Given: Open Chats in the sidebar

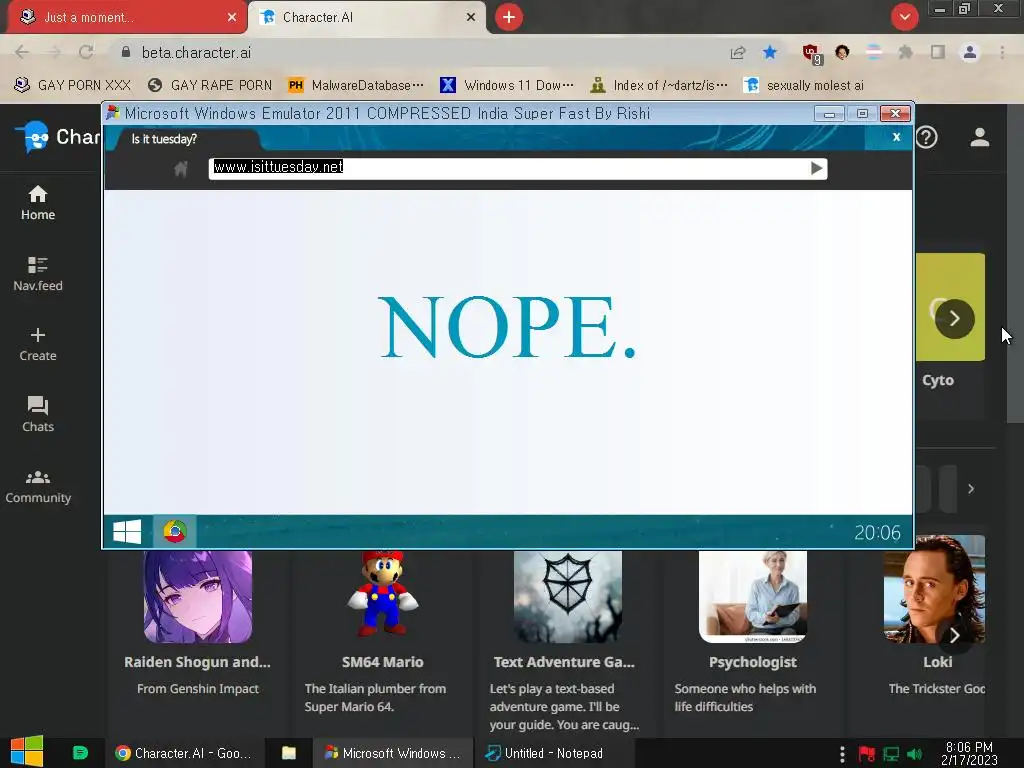Looking at the screenshot, I should tap(38, 414).
